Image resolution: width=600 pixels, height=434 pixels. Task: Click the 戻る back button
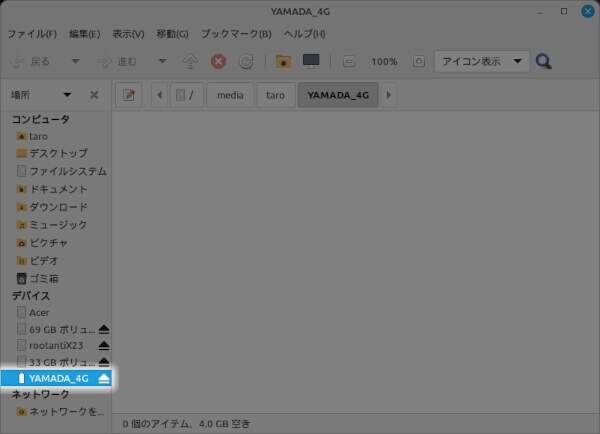31,61
